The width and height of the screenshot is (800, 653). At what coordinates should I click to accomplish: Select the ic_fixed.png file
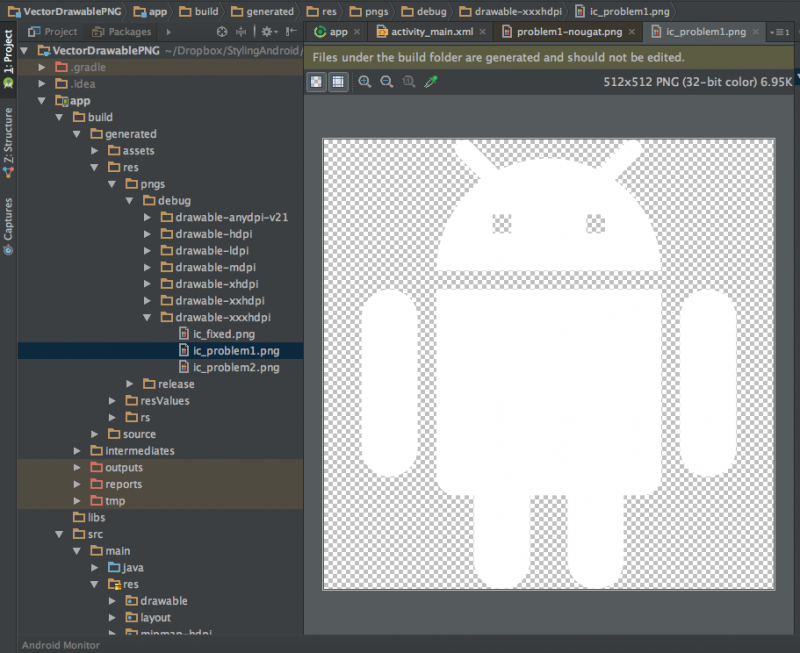point(217,334)
